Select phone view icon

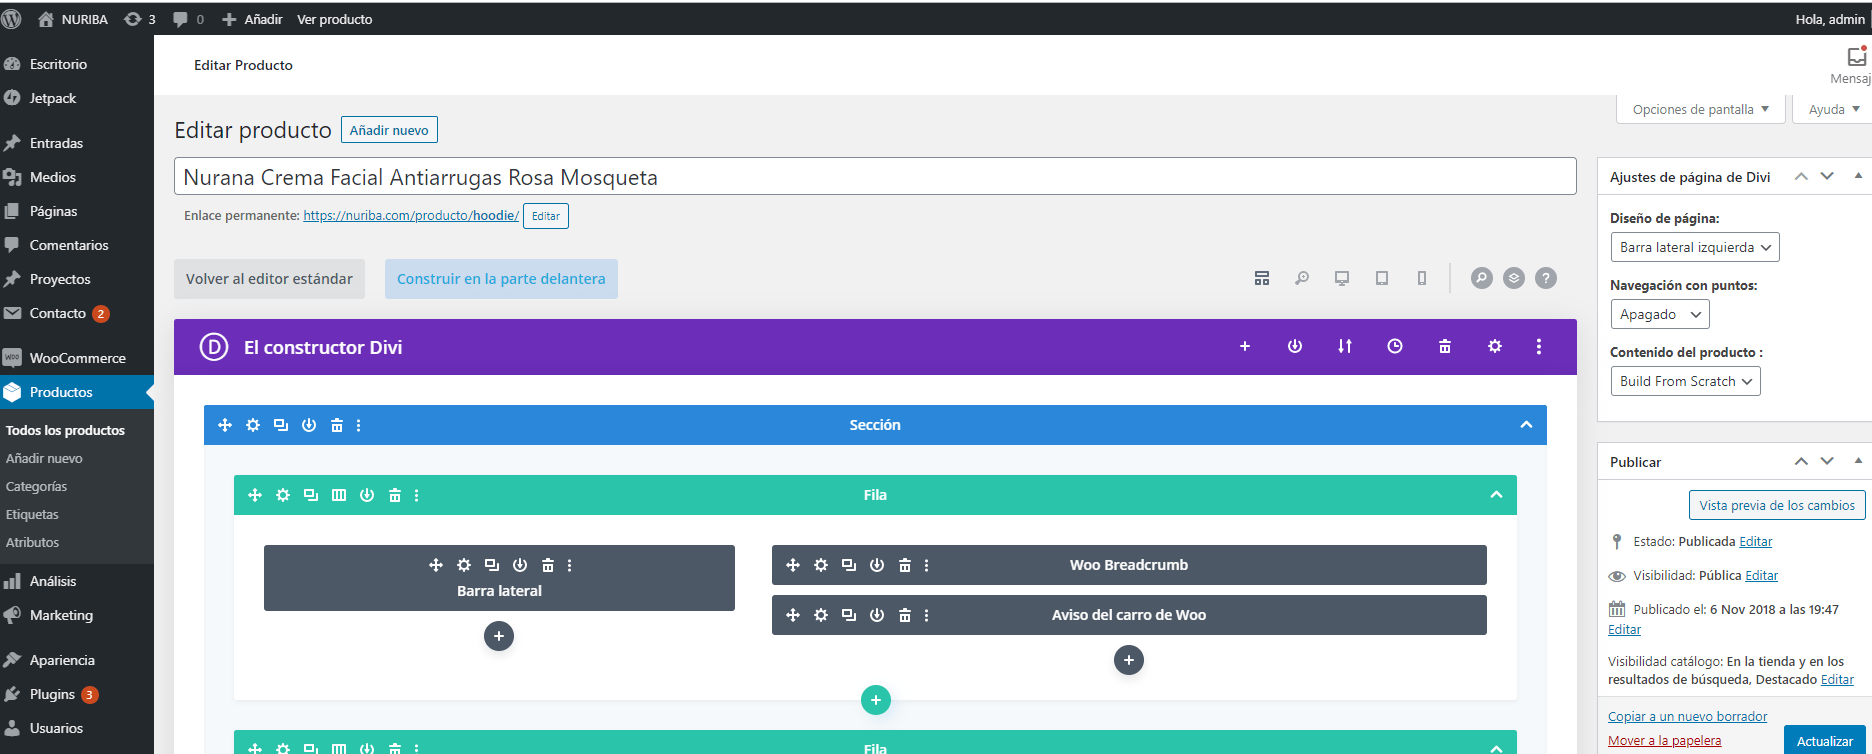click(x=1422, y=278)
